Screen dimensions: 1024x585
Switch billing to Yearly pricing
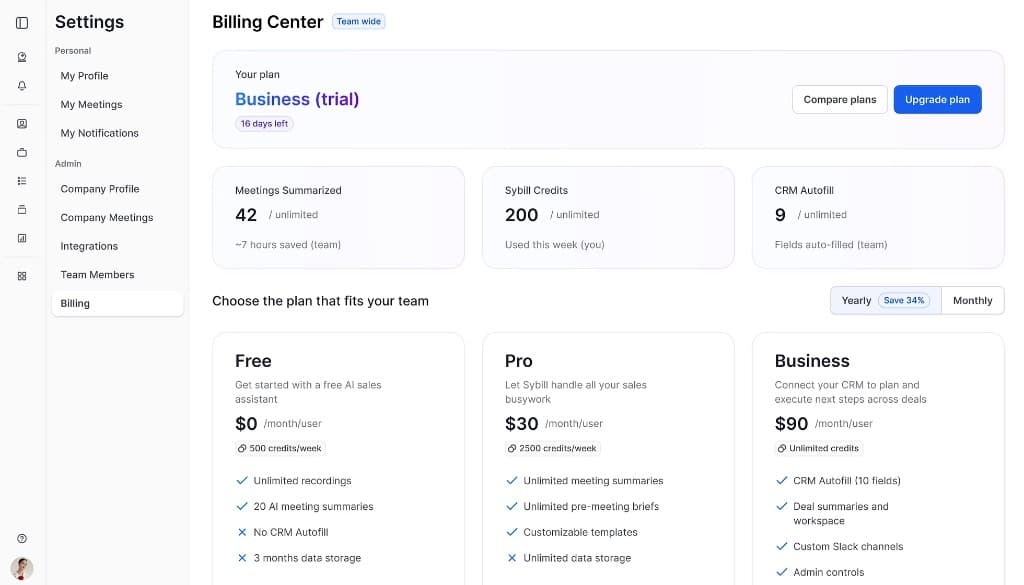click(x=856, y=300)
